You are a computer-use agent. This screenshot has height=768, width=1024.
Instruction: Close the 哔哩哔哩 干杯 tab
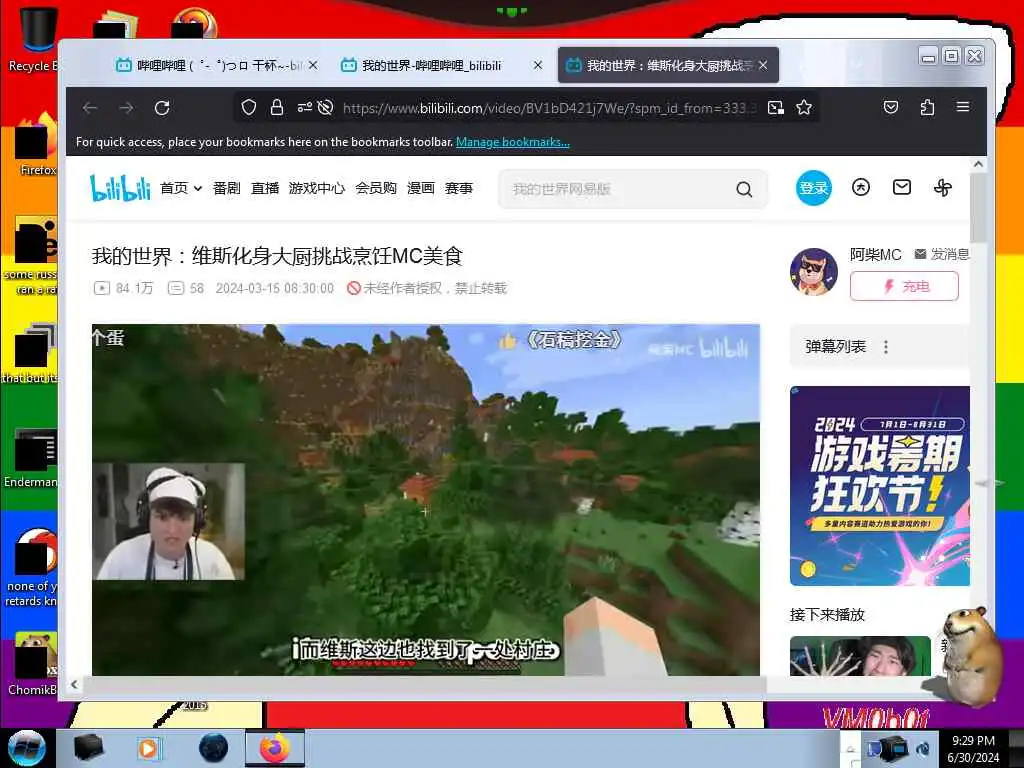pyautogui.click(x=313, y=65)
